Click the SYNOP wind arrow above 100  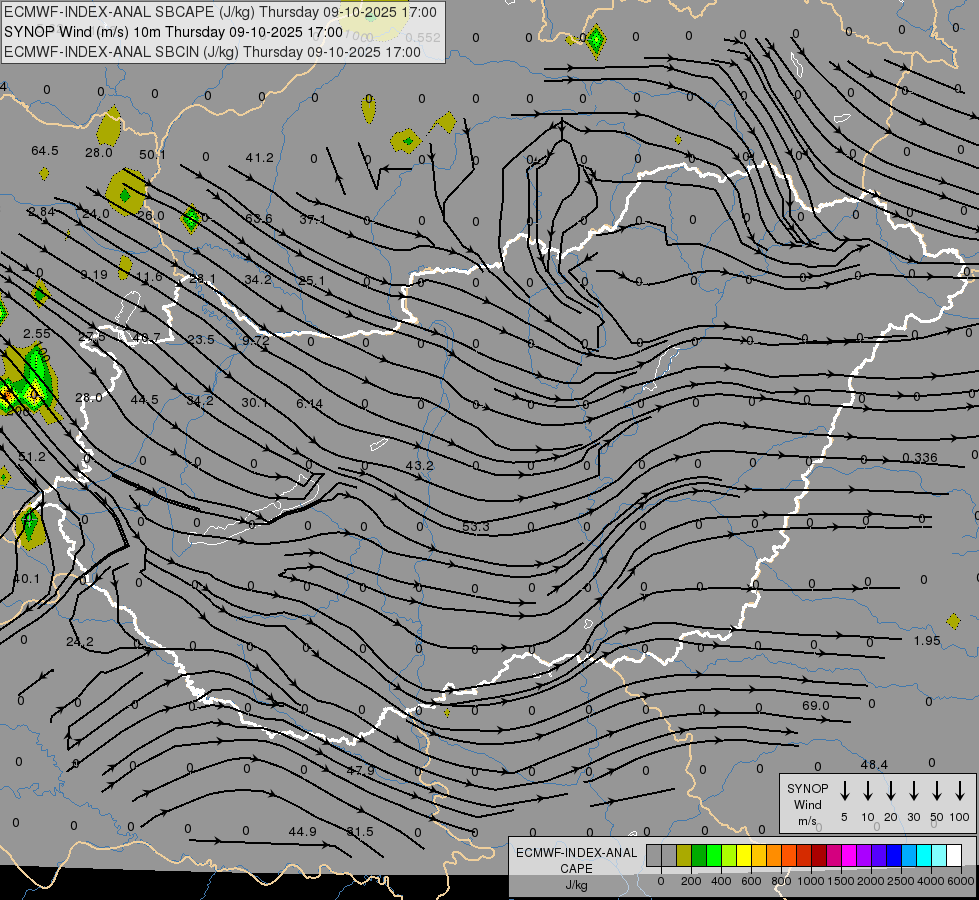click(960, 791)
